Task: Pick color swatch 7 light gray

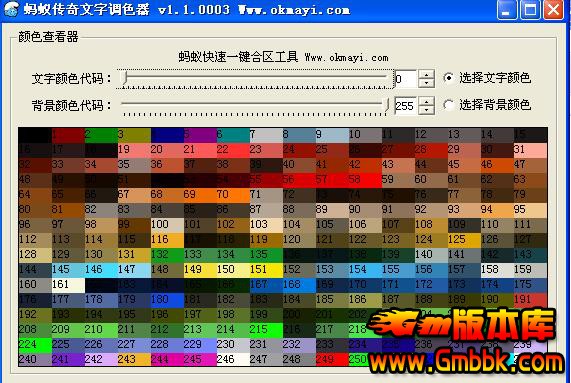Action: click(266, 135)
